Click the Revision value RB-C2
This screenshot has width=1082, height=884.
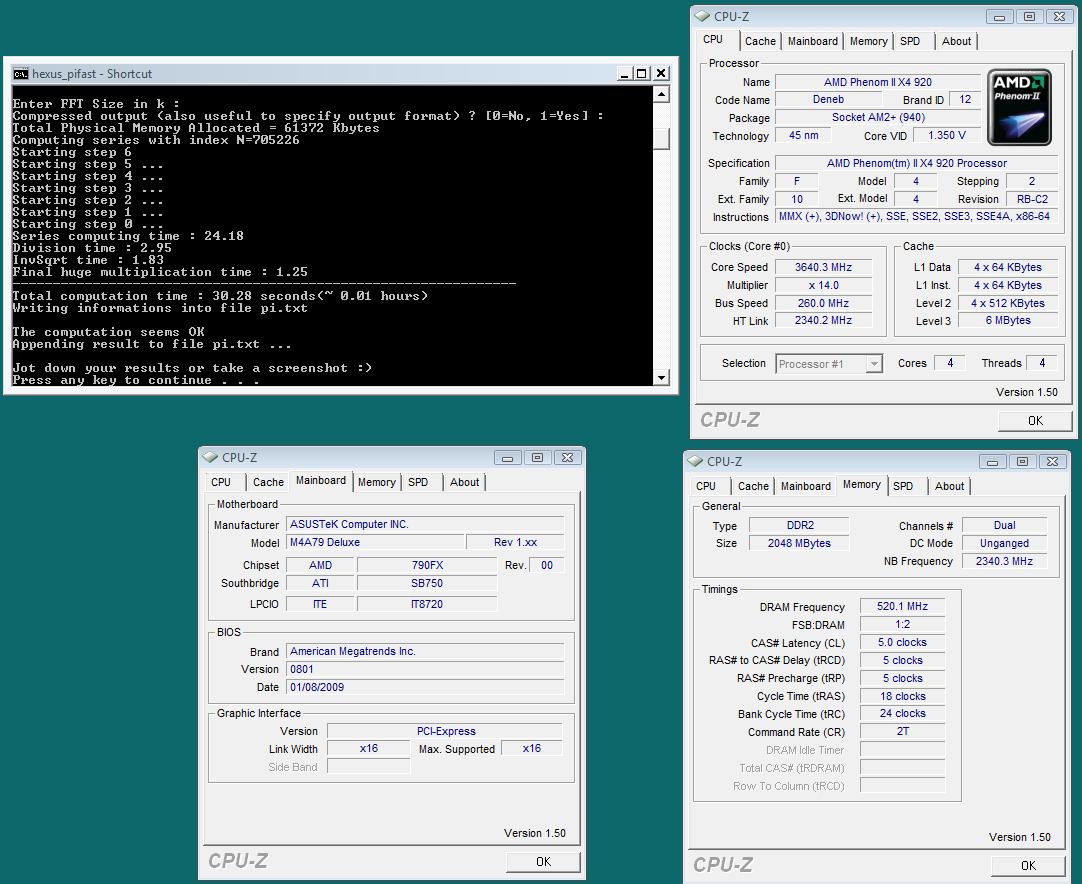(1032, 199)
